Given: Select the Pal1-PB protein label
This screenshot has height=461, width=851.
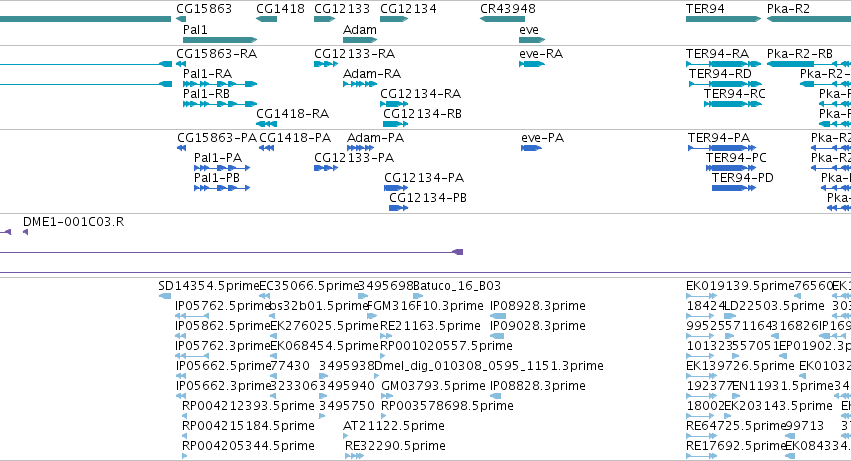Looking at the screenshot, I should (x=217, y=178).
